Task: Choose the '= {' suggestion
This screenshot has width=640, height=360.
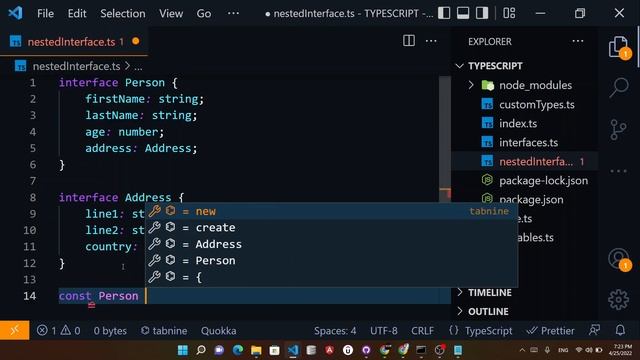Action: click(x=331, y=277)
